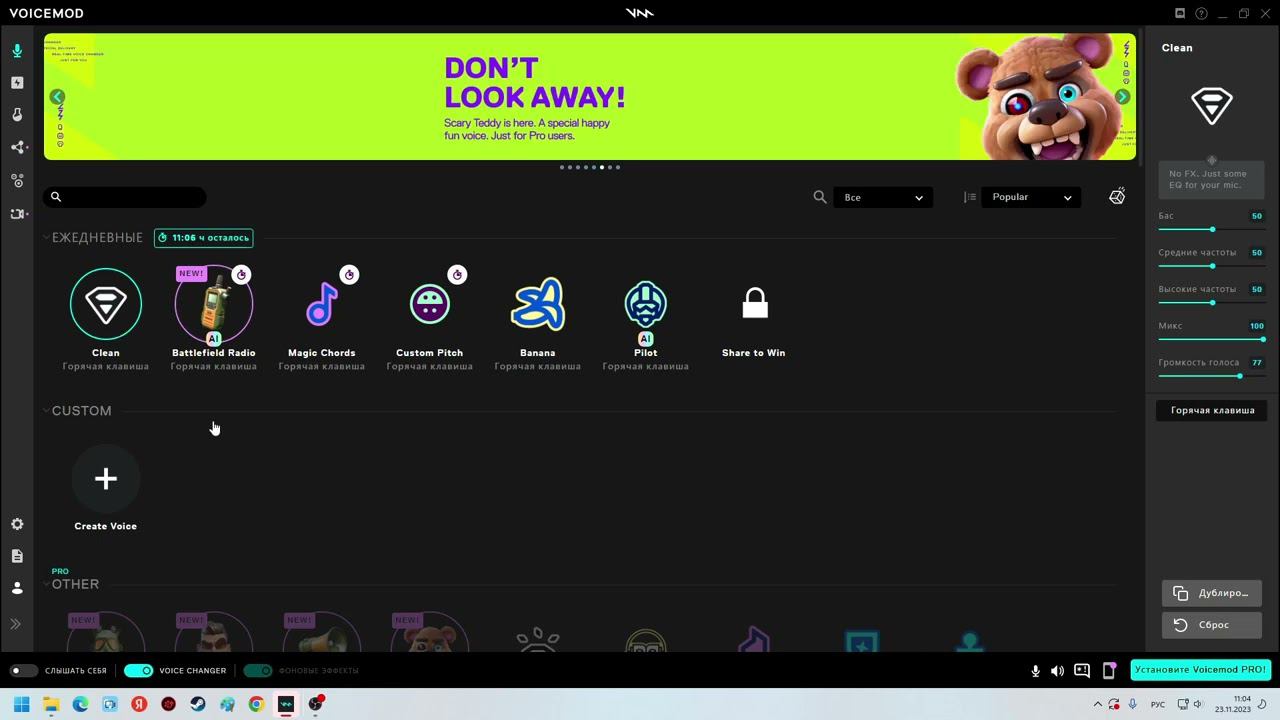
Task: Adjust the Микс slider
Action: click(x=1212, y=340)
